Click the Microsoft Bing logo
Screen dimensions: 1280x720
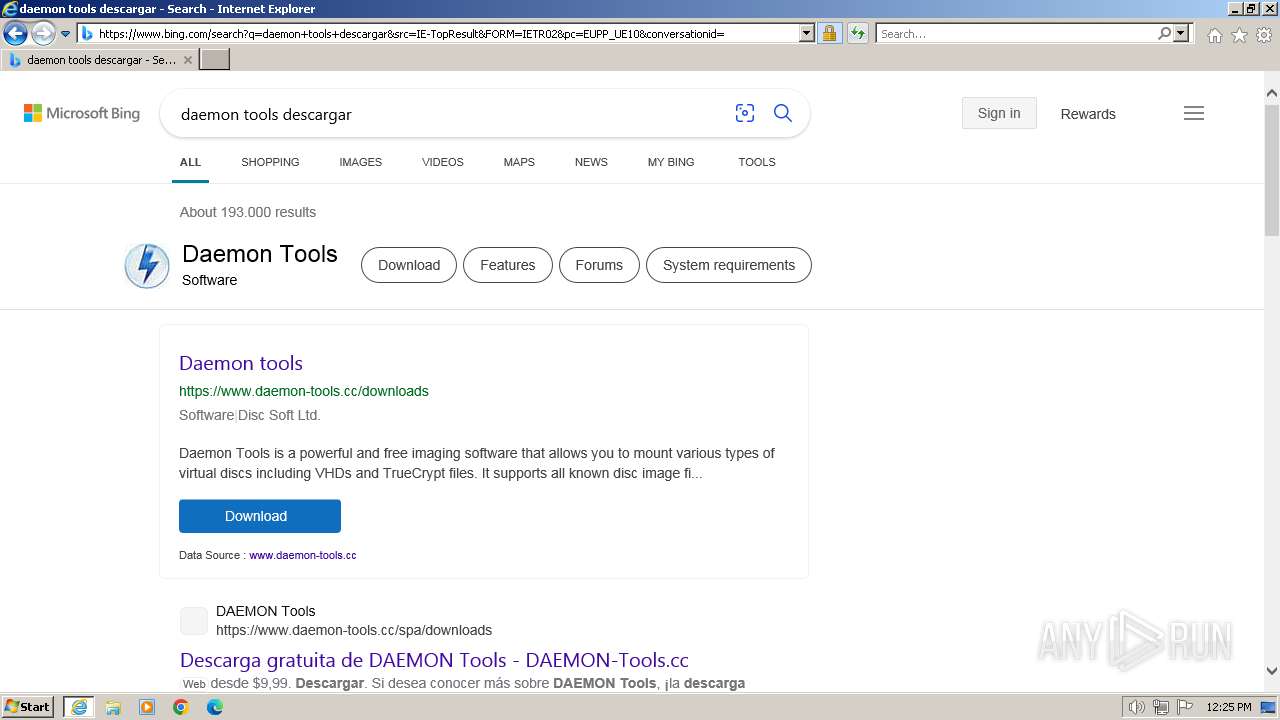[82, 113]
